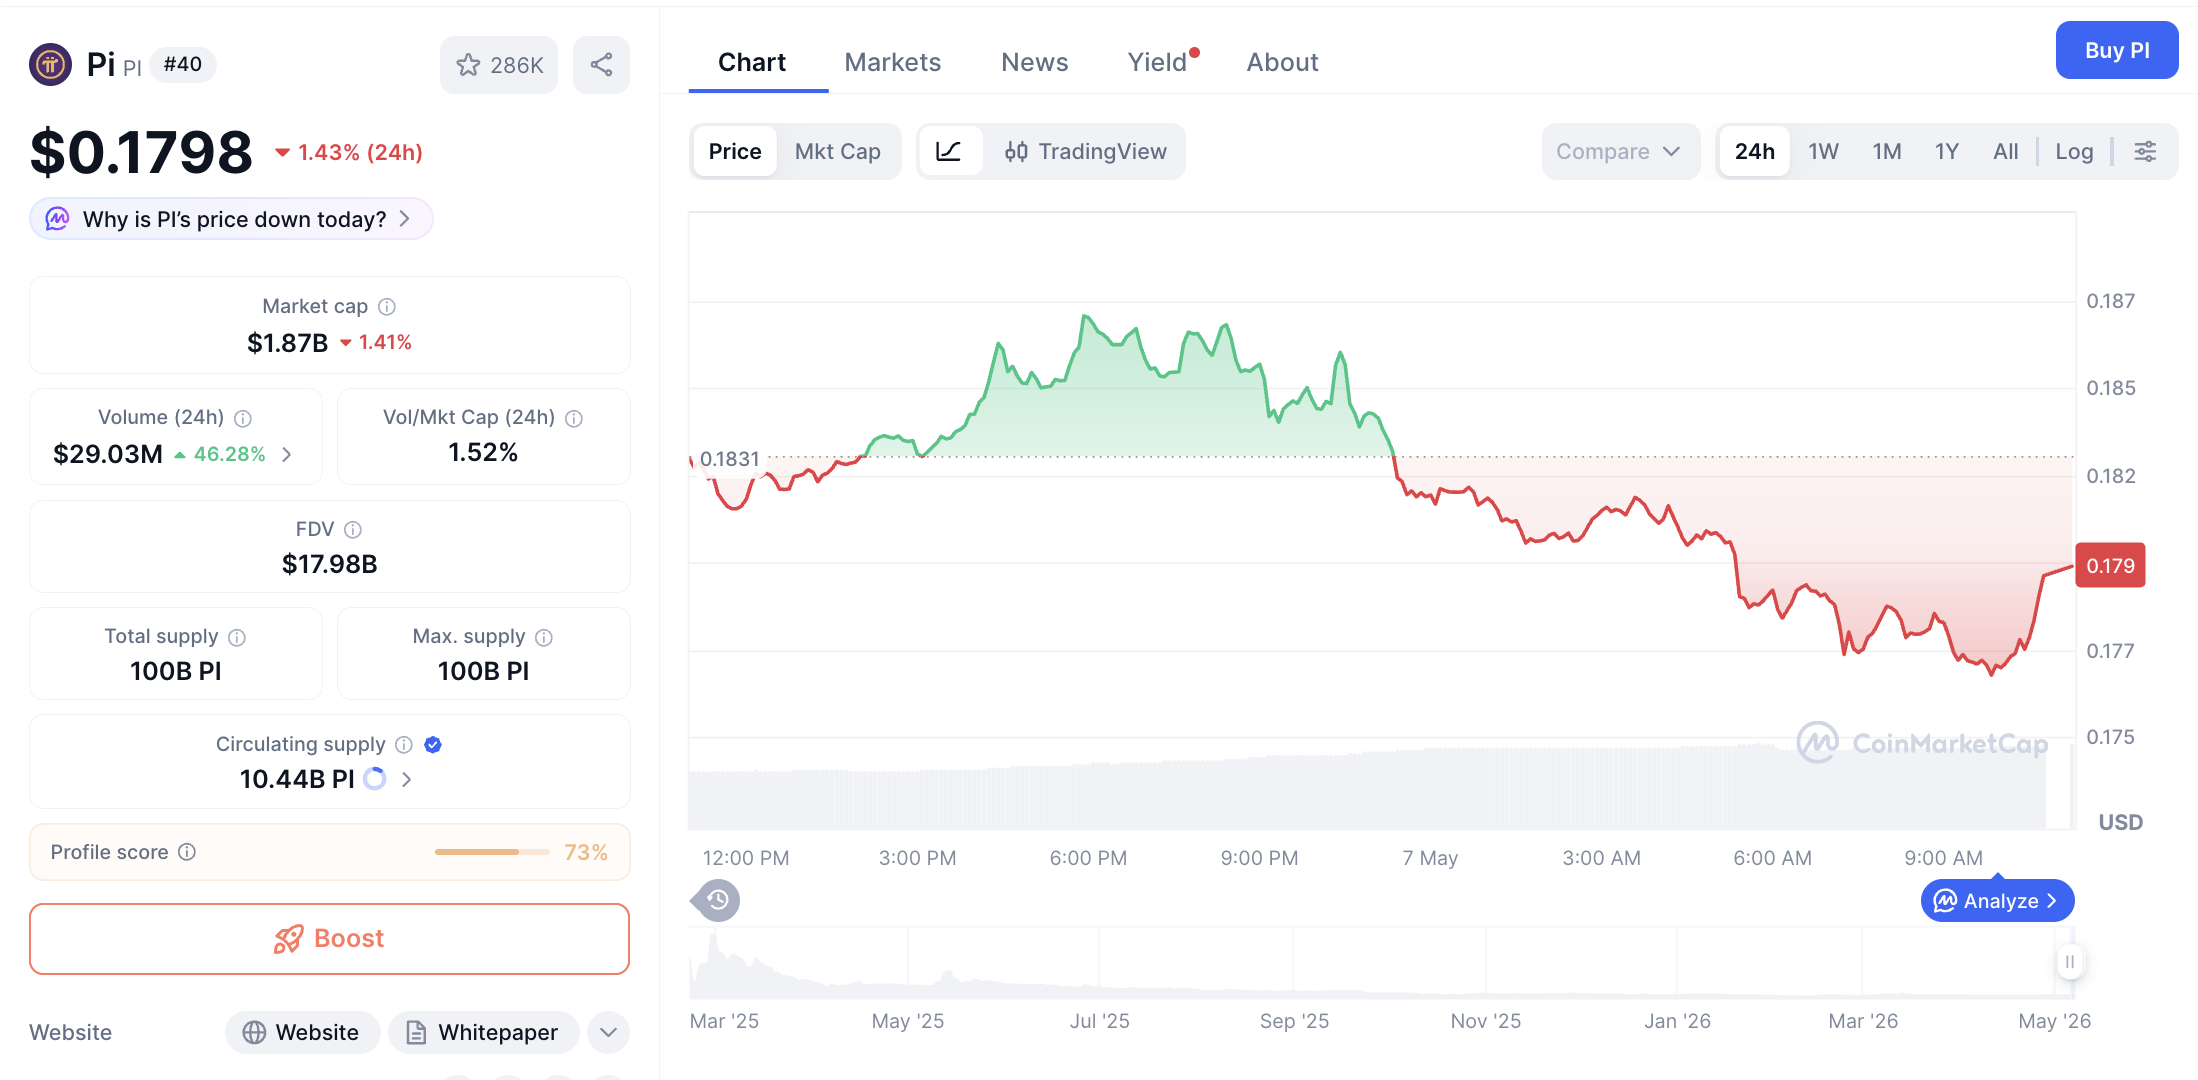Set chart range to All

[2005, 152]
